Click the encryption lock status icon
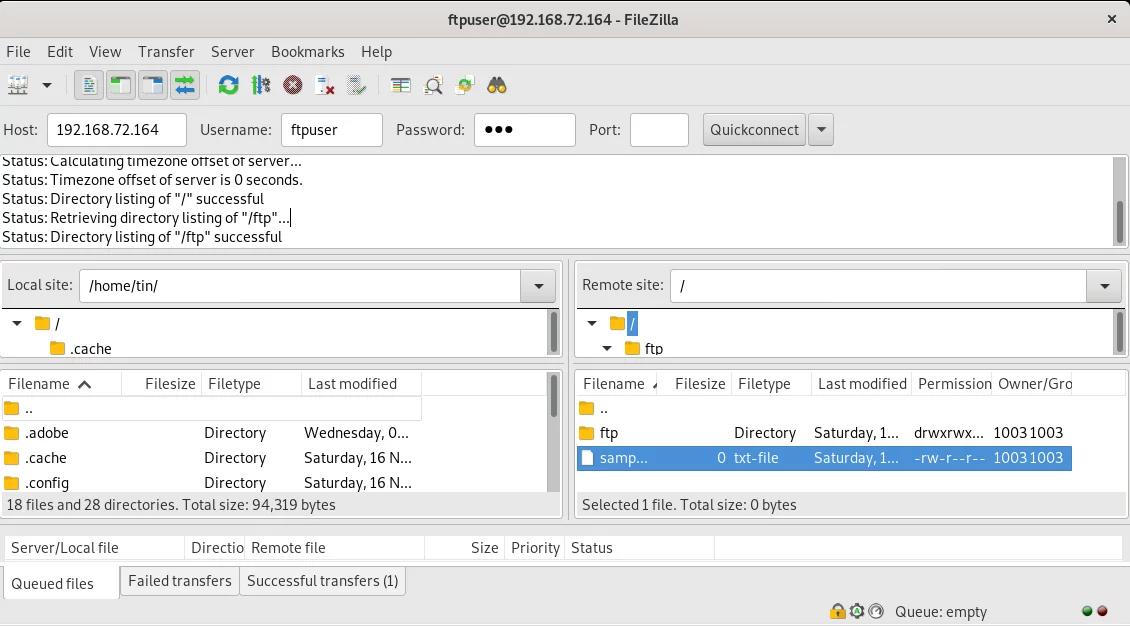The width and height of the screenshot is (1130, 626). (837, 612)
